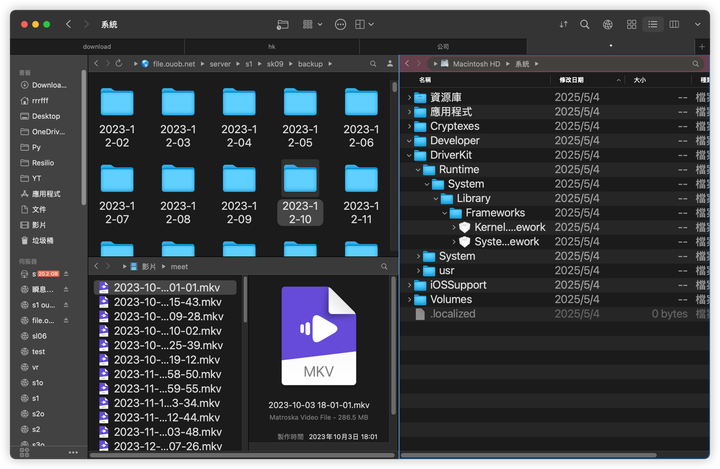Open the sidebar ellipsis options
The height and width of the screenshot is (469, 720).
[x=73, y=452]
